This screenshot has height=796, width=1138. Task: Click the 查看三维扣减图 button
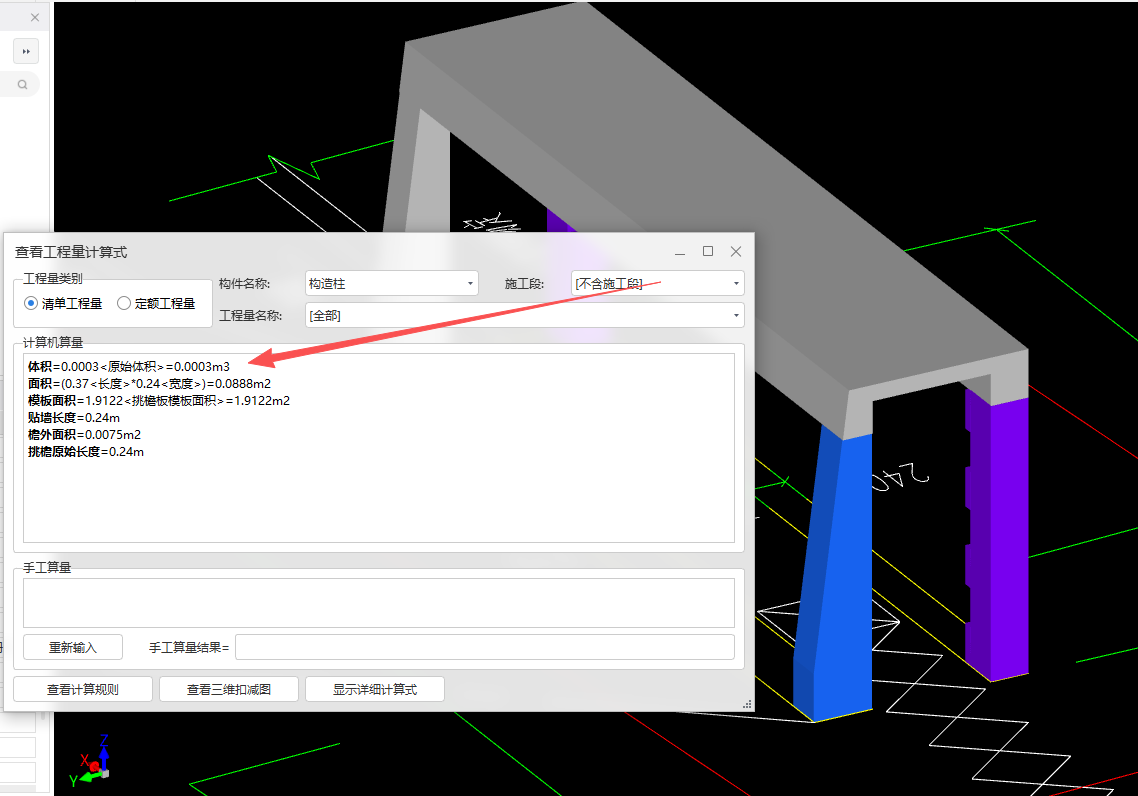coord(229,689)
